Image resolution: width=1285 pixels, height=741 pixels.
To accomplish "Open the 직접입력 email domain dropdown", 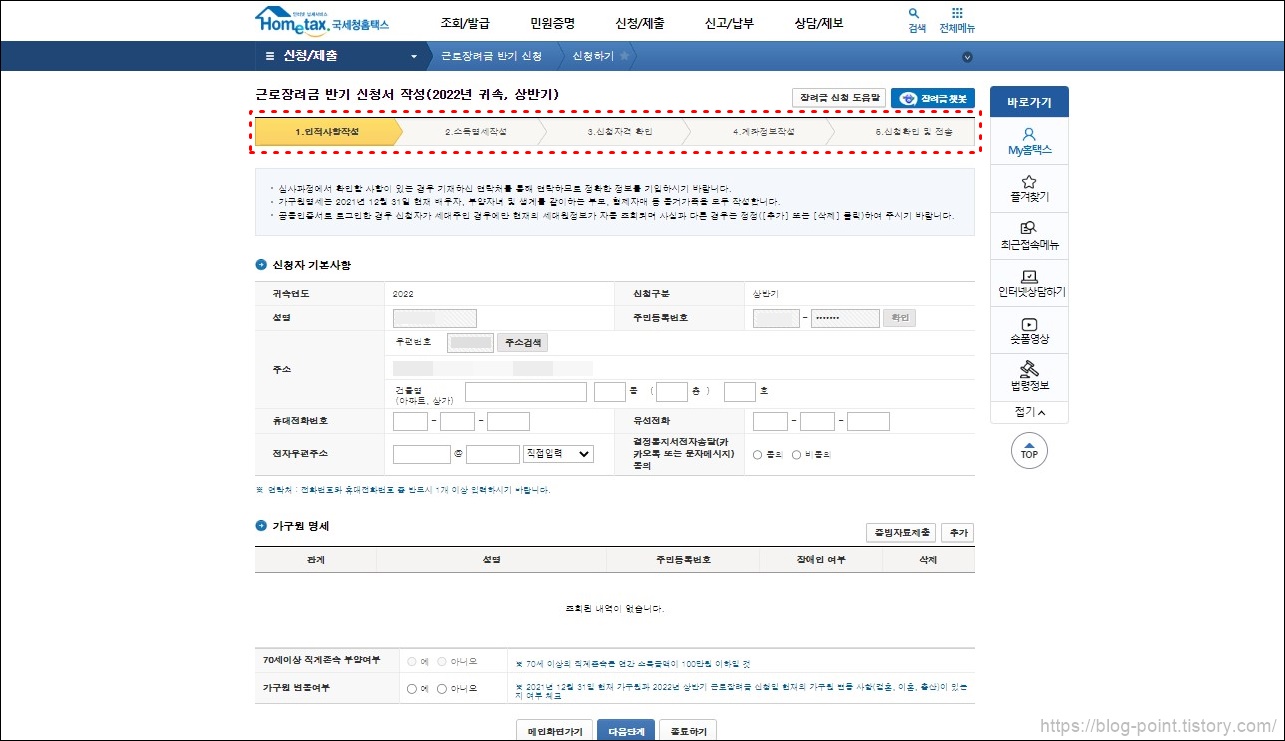I will (x=558, y=453).
